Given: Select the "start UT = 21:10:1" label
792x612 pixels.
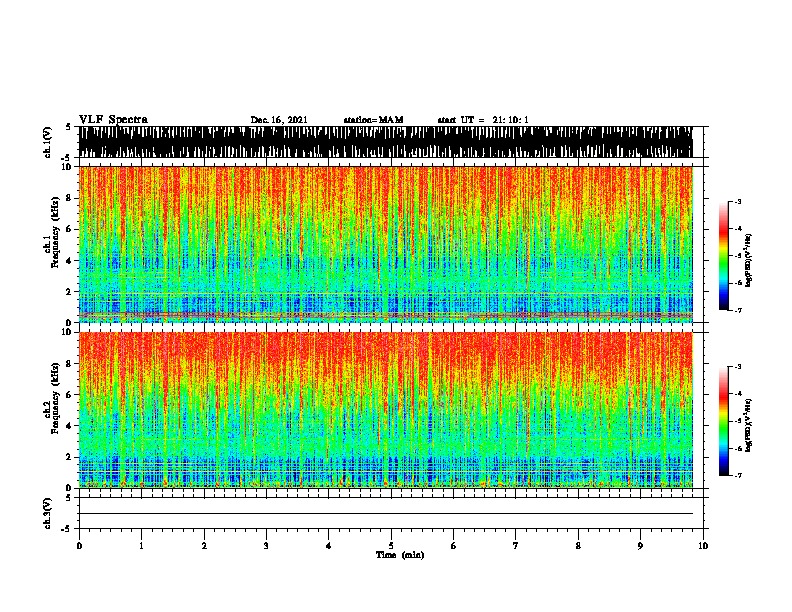Looking at the screenshot, I should pyautogui.click(x=483, y=120).
